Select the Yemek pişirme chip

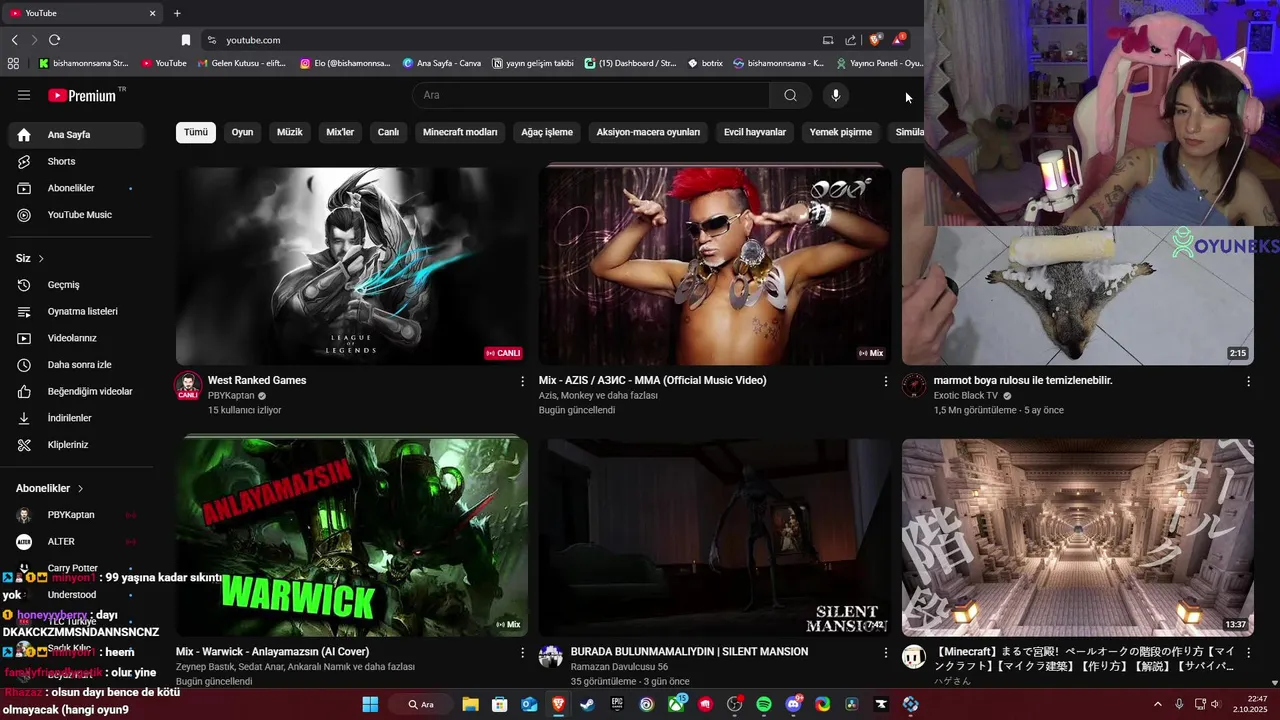pyautogui.click(x=841, y=132)
